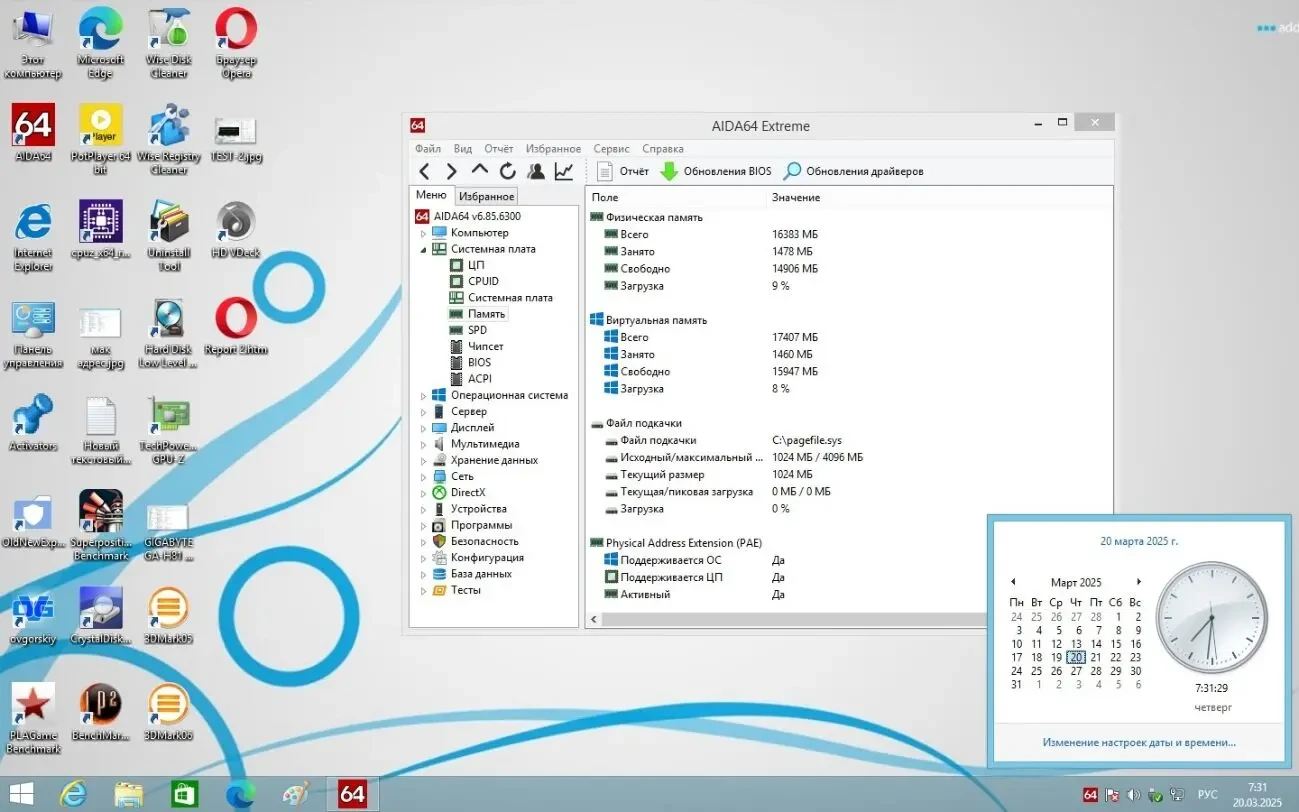Click the Back arrow in AIDA64 toolbar
This screenshot has width=1299, height=812.
coord(425,171)
